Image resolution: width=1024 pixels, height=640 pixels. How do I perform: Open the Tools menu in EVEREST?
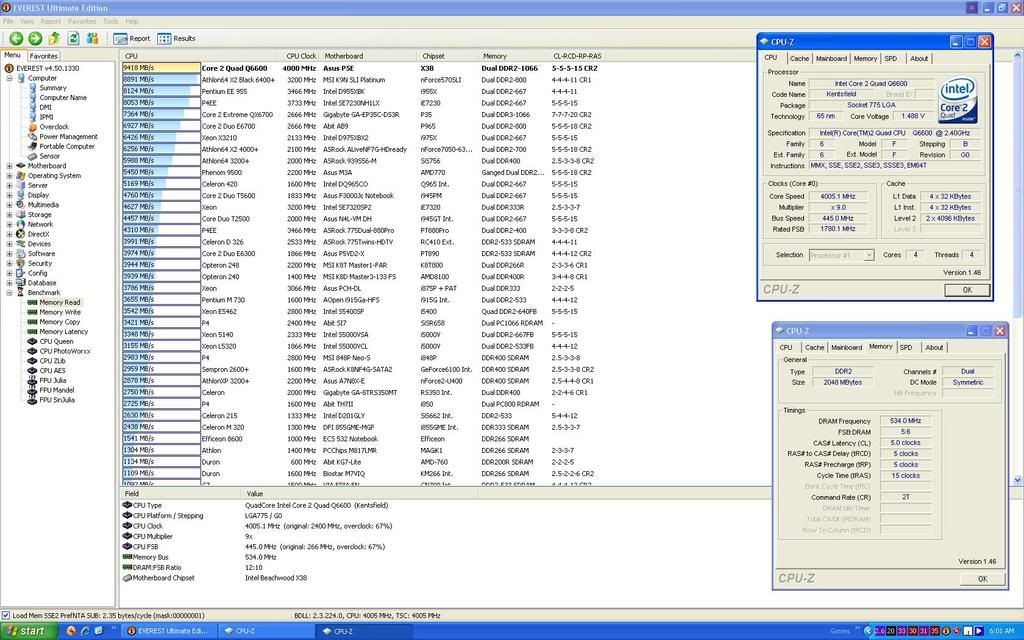(111, 22)
